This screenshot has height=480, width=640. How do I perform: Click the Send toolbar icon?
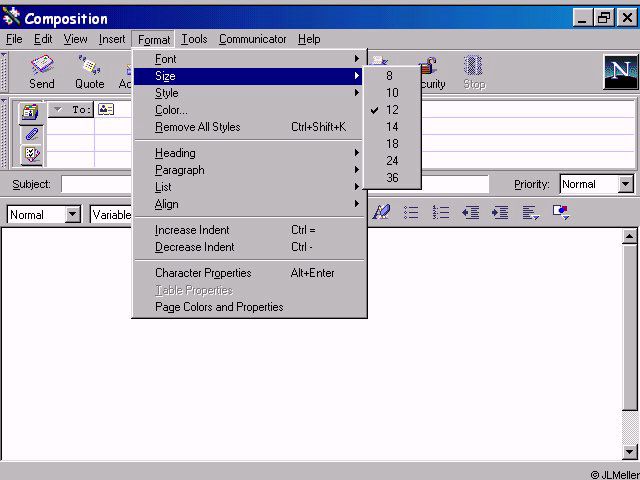42,71
